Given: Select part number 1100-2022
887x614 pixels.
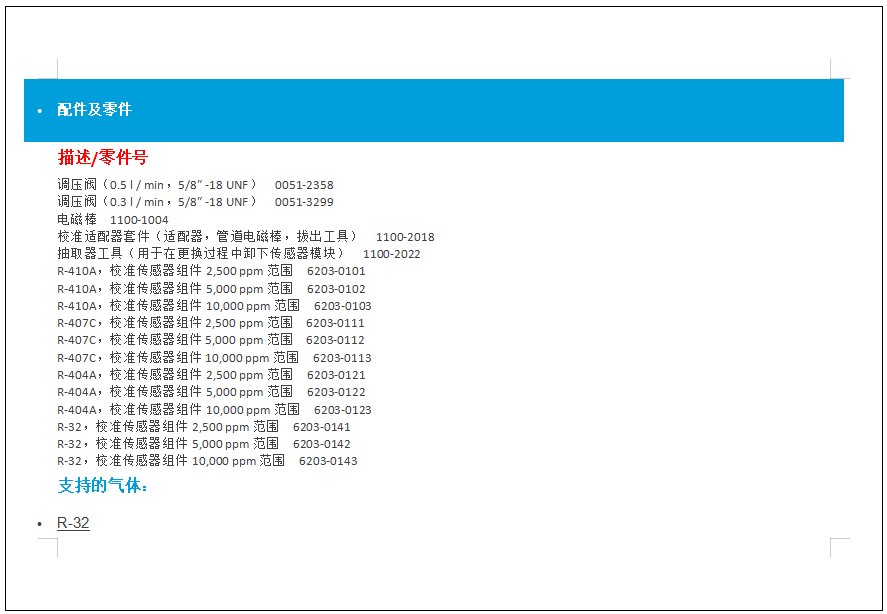Looking at the screenshot, I should (x=391, y=254).
